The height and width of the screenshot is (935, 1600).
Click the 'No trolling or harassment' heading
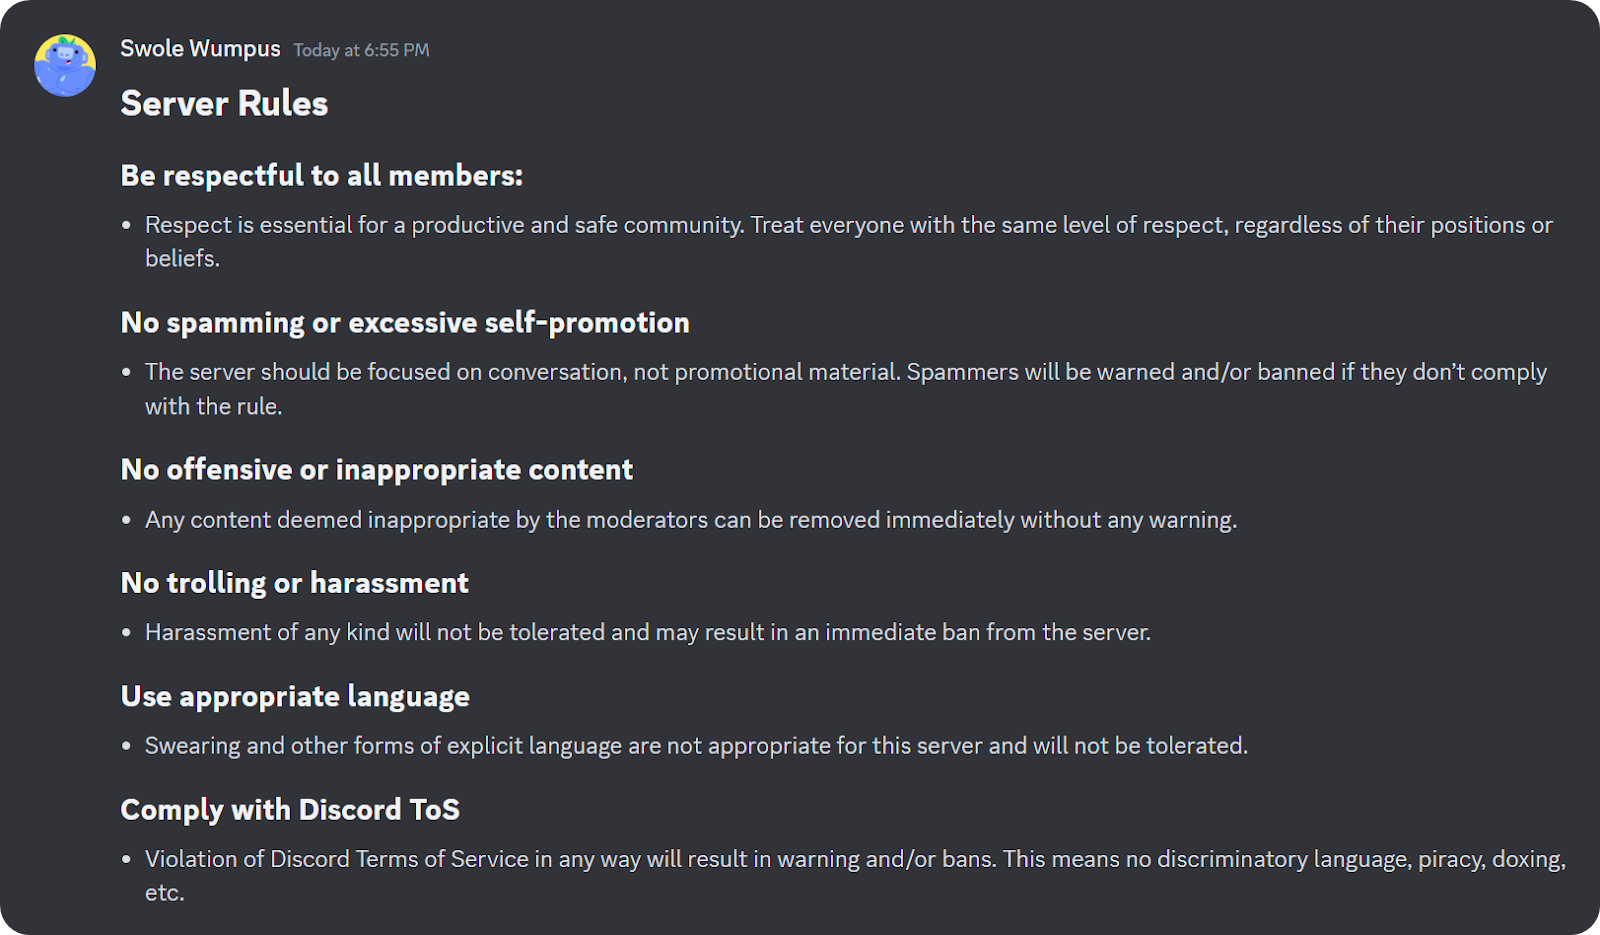[294, 583]
